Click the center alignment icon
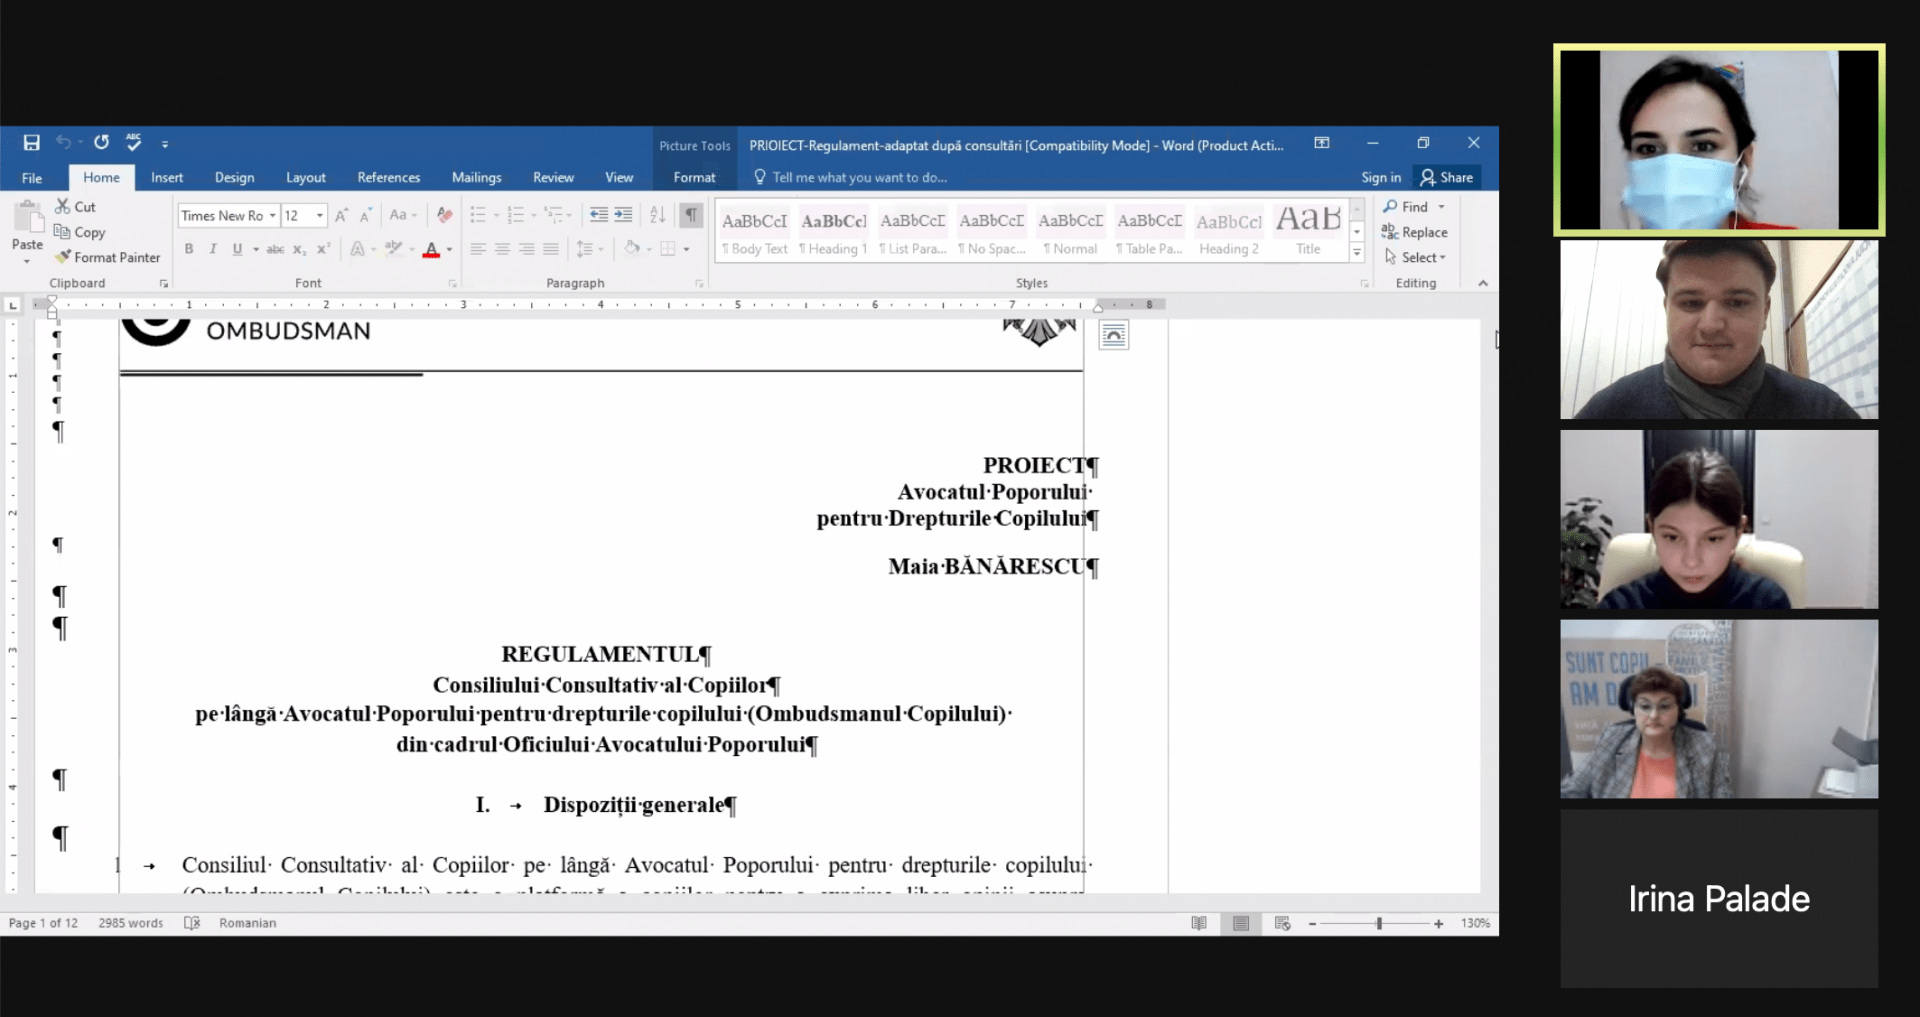The width and height of the screenshot is (1920, 1017). (502, 249)
